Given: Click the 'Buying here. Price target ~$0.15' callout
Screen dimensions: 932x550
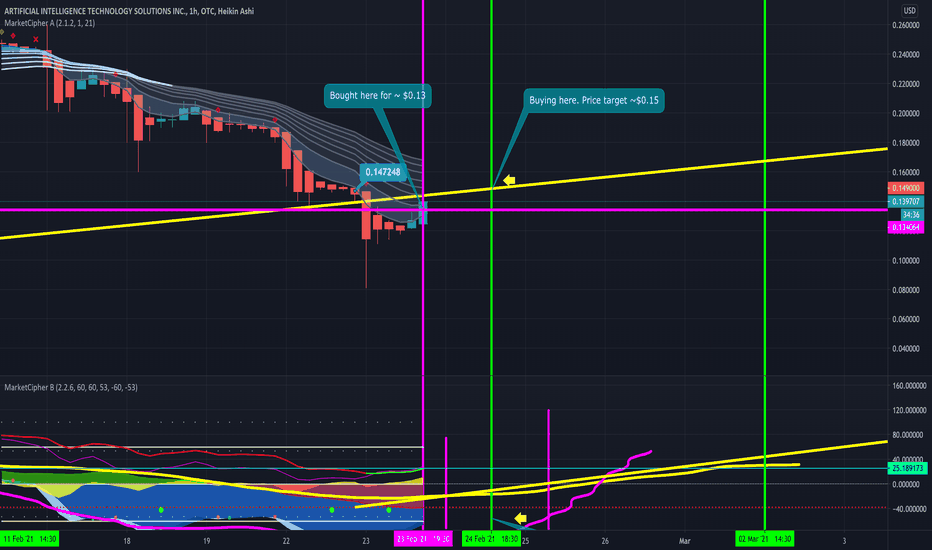Looking at the screenshot, I should point(594,100).
